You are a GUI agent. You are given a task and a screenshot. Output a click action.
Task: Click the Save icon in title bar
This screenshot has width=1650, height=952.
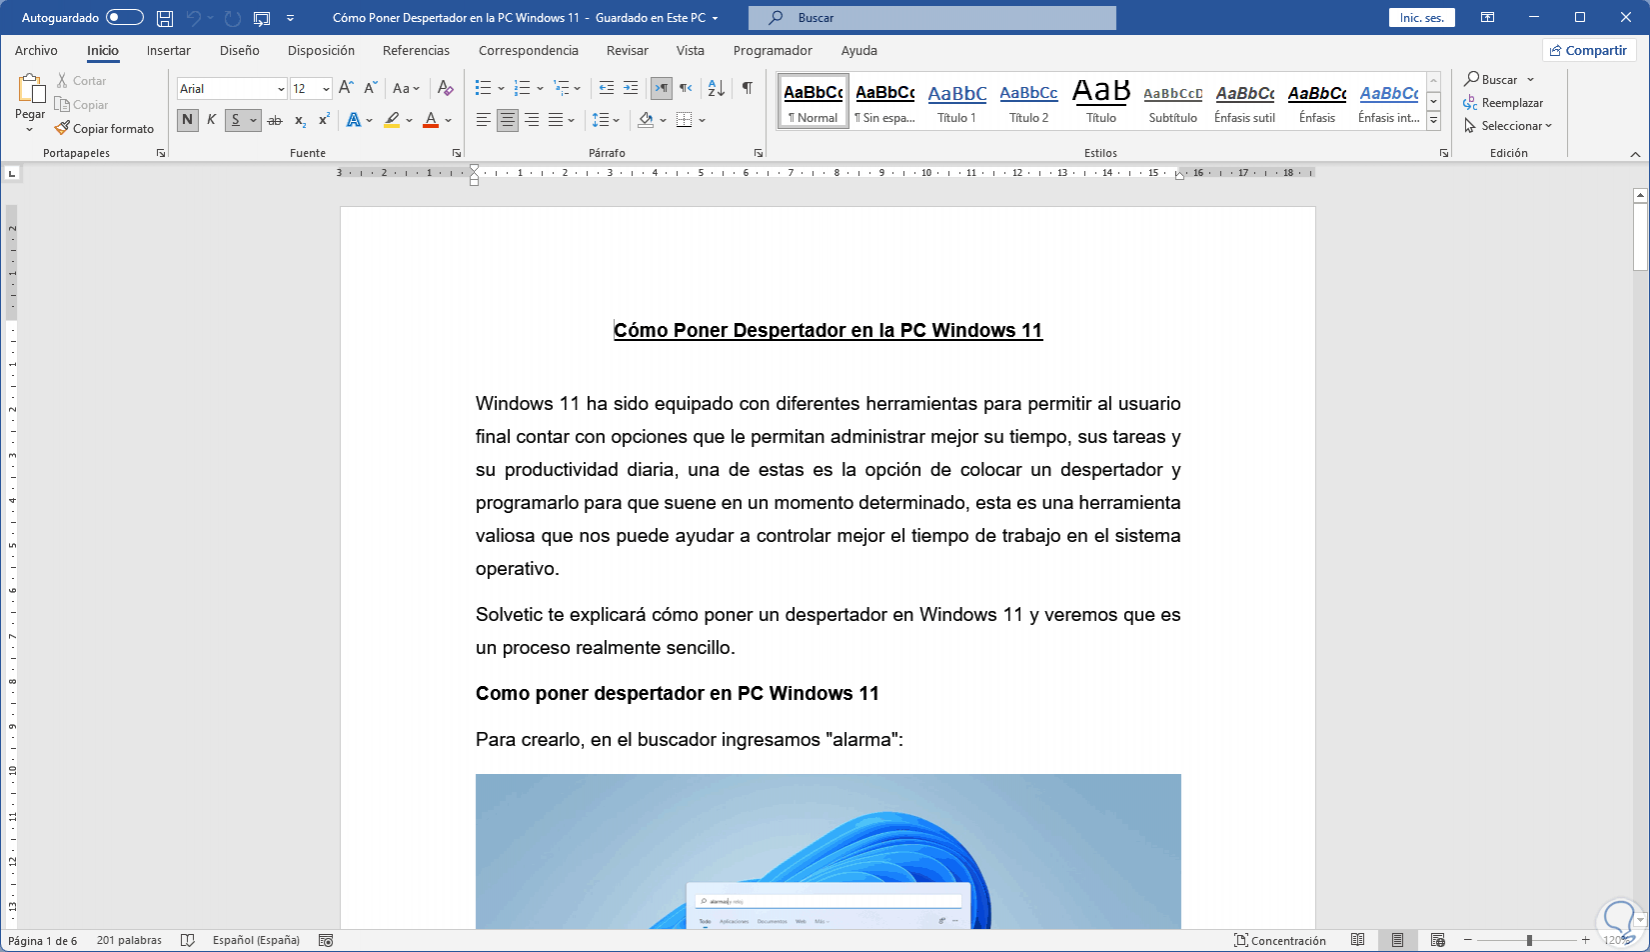click(165, 18)
